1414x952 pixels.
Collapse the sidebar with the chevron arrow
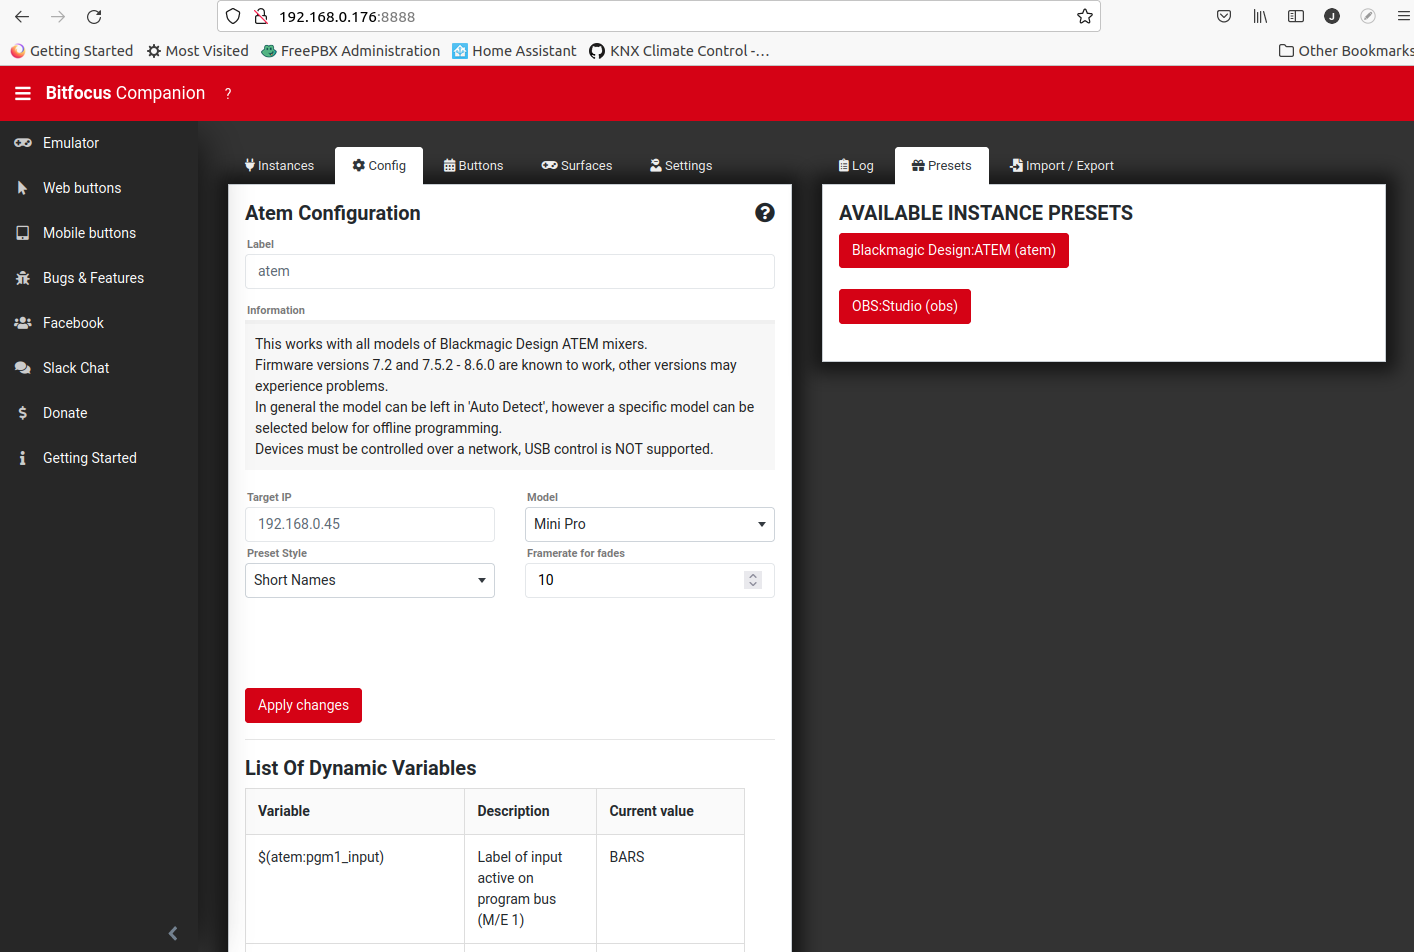click(173, 933)
